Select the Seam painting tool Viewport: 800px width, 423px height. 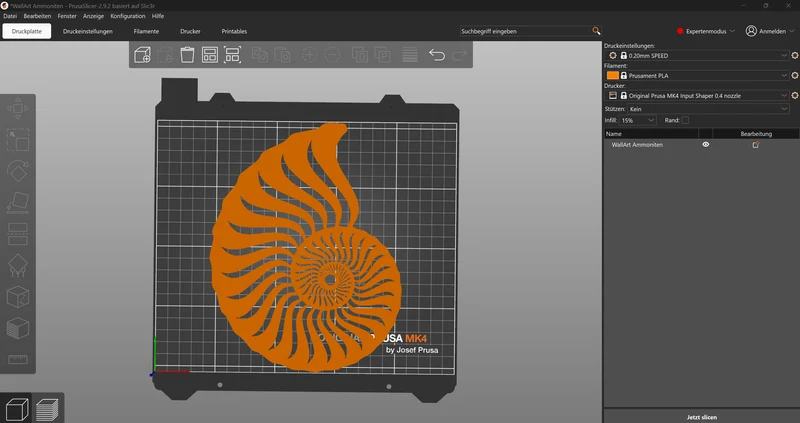pos(18,297)
